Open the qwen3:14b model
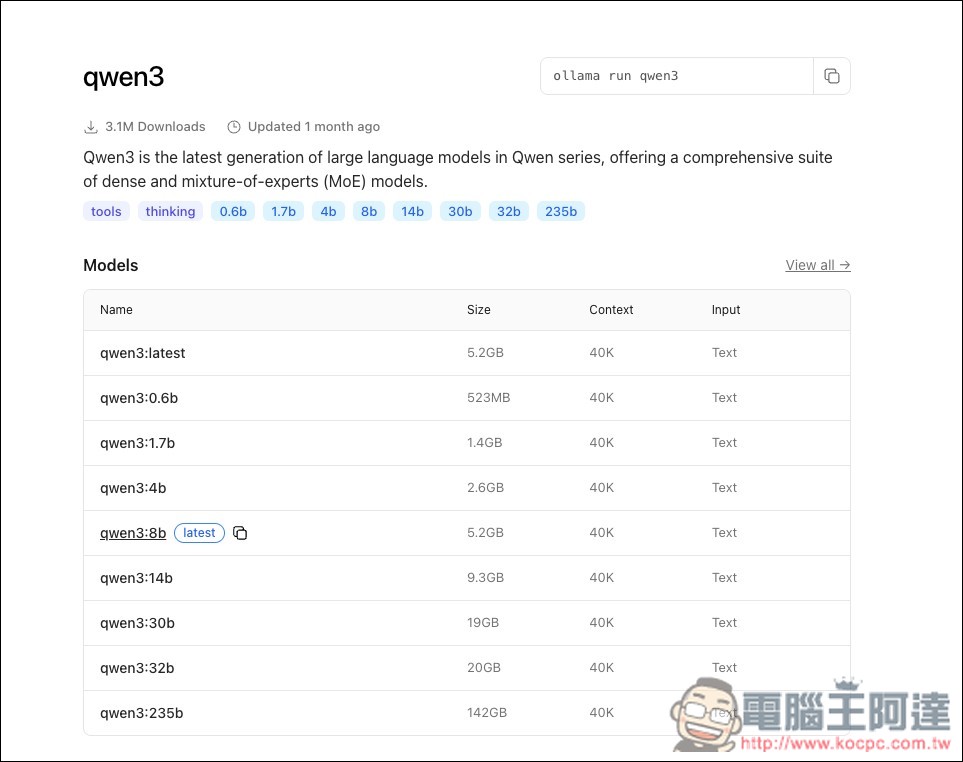Screen dimensions: 963x762 136,578
